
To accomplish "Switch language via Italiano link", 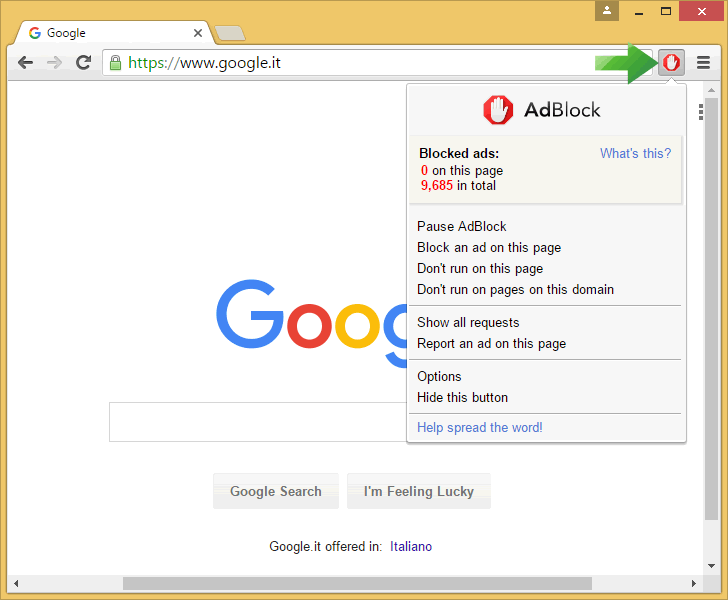I will (411, 546).
